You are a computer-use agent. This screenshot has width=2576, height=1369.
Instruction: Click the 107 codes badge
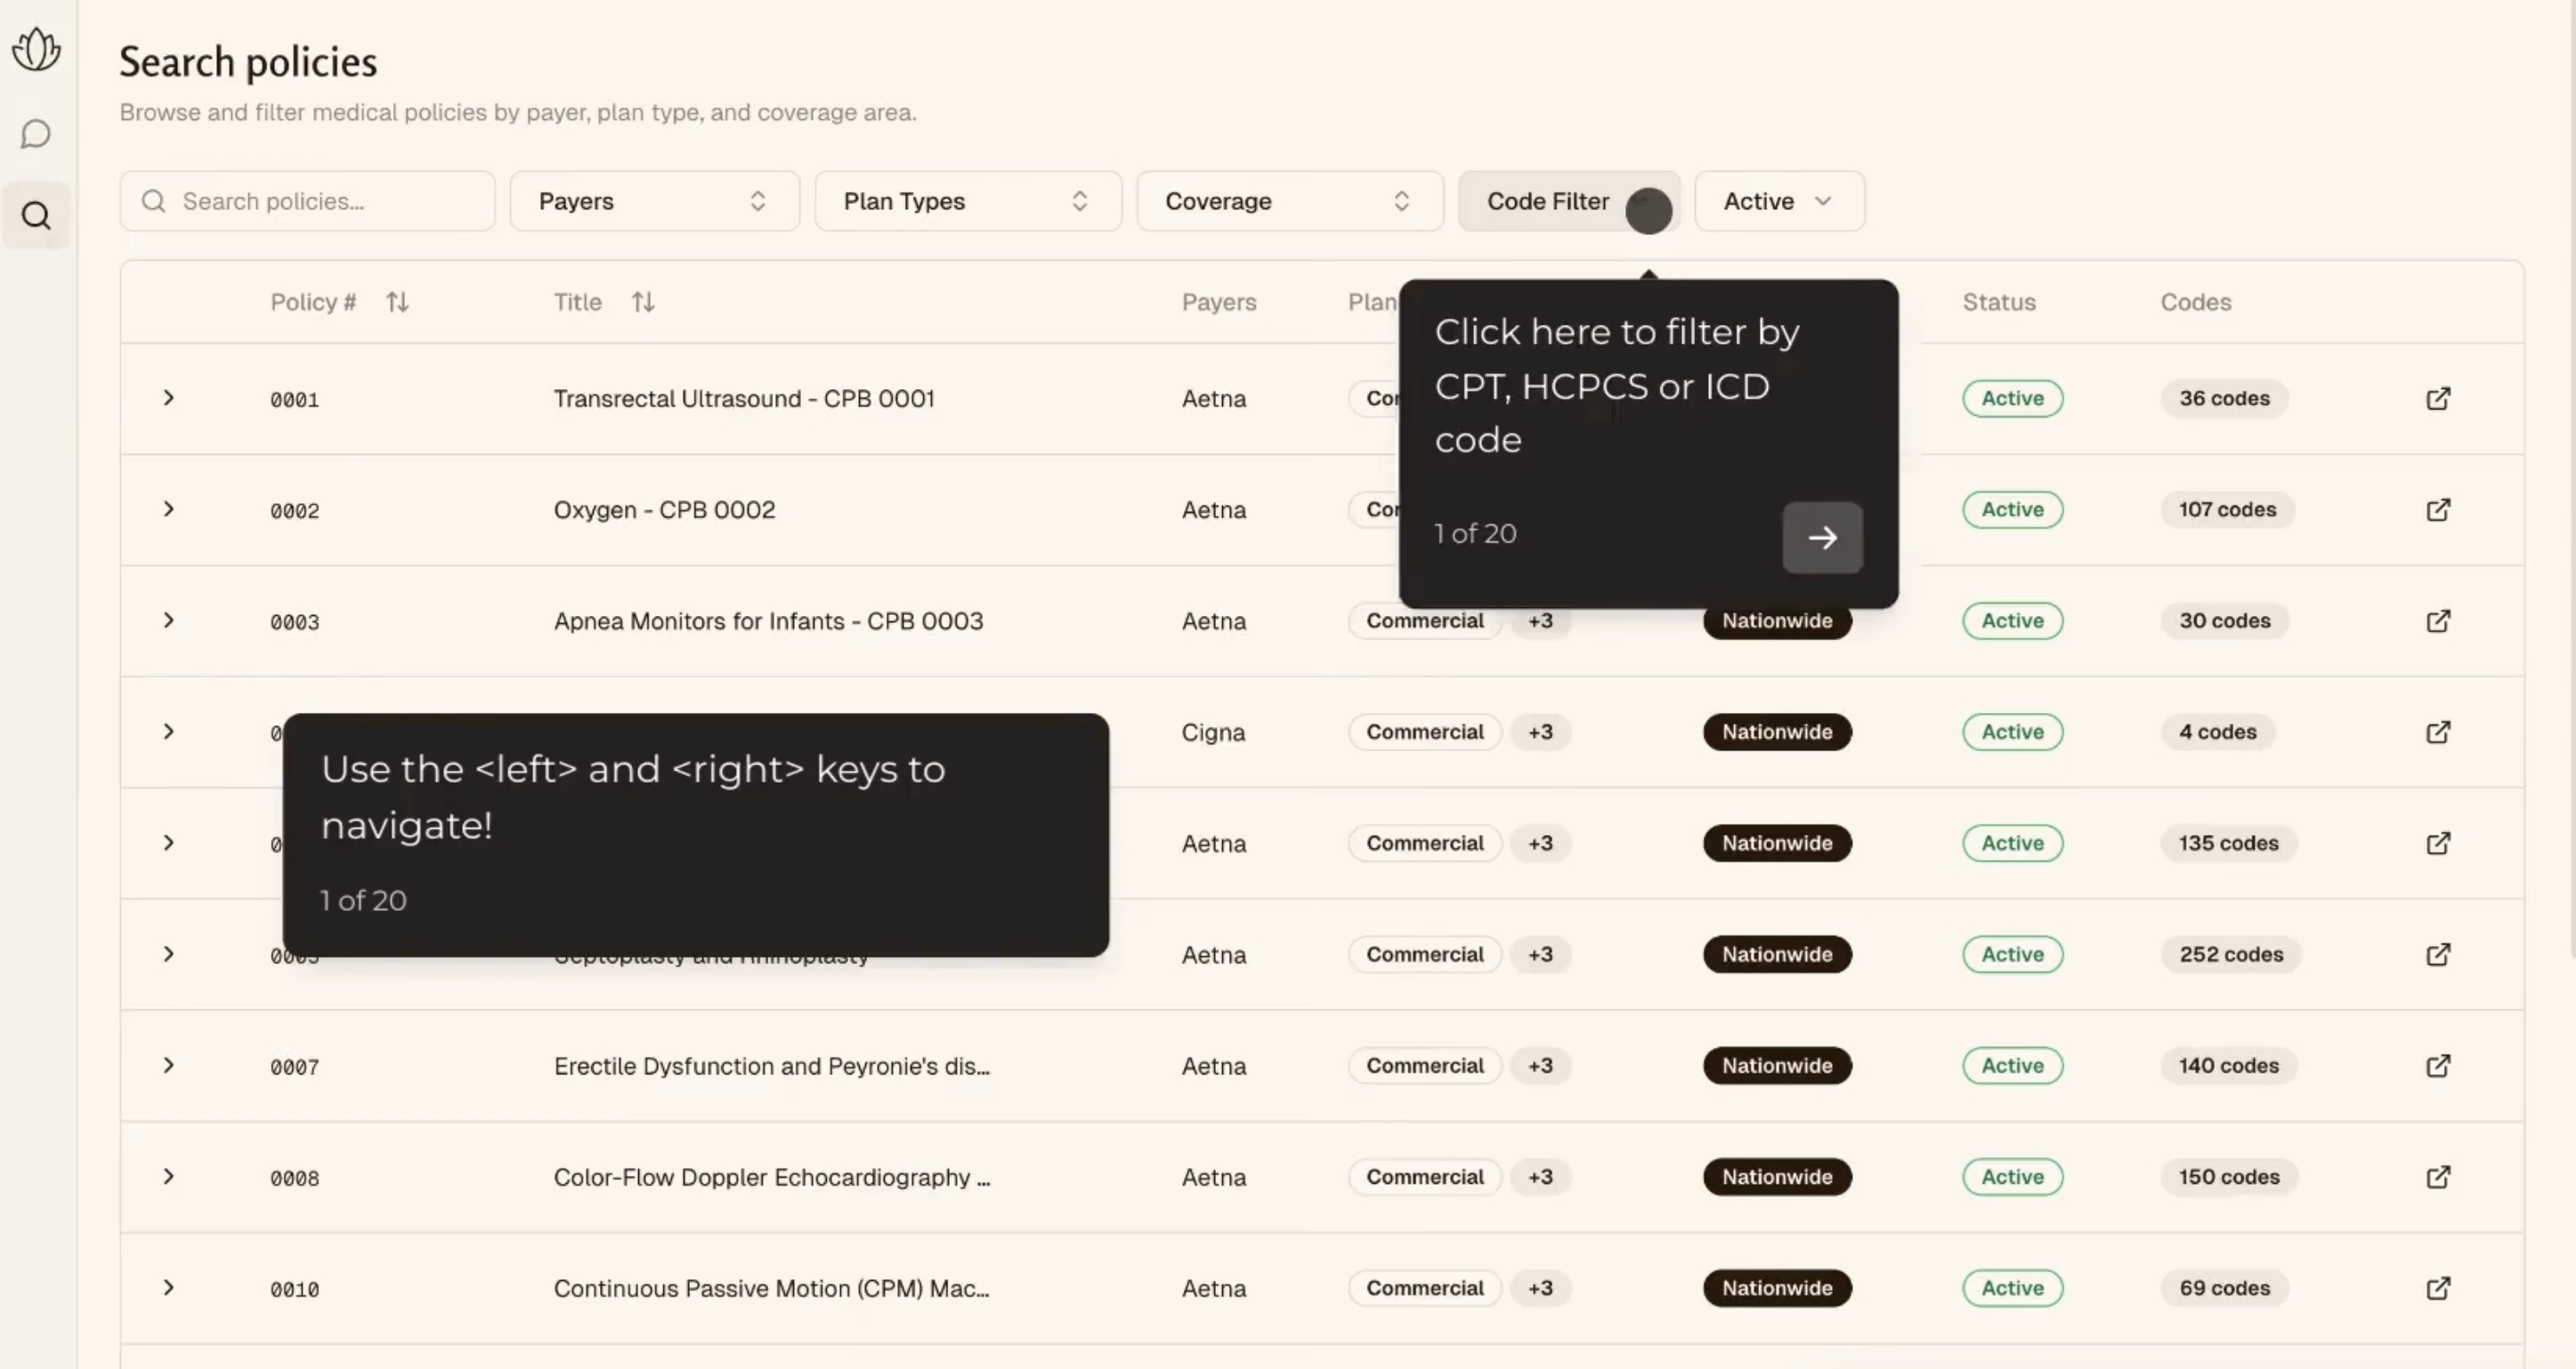tap(2227, 510)
